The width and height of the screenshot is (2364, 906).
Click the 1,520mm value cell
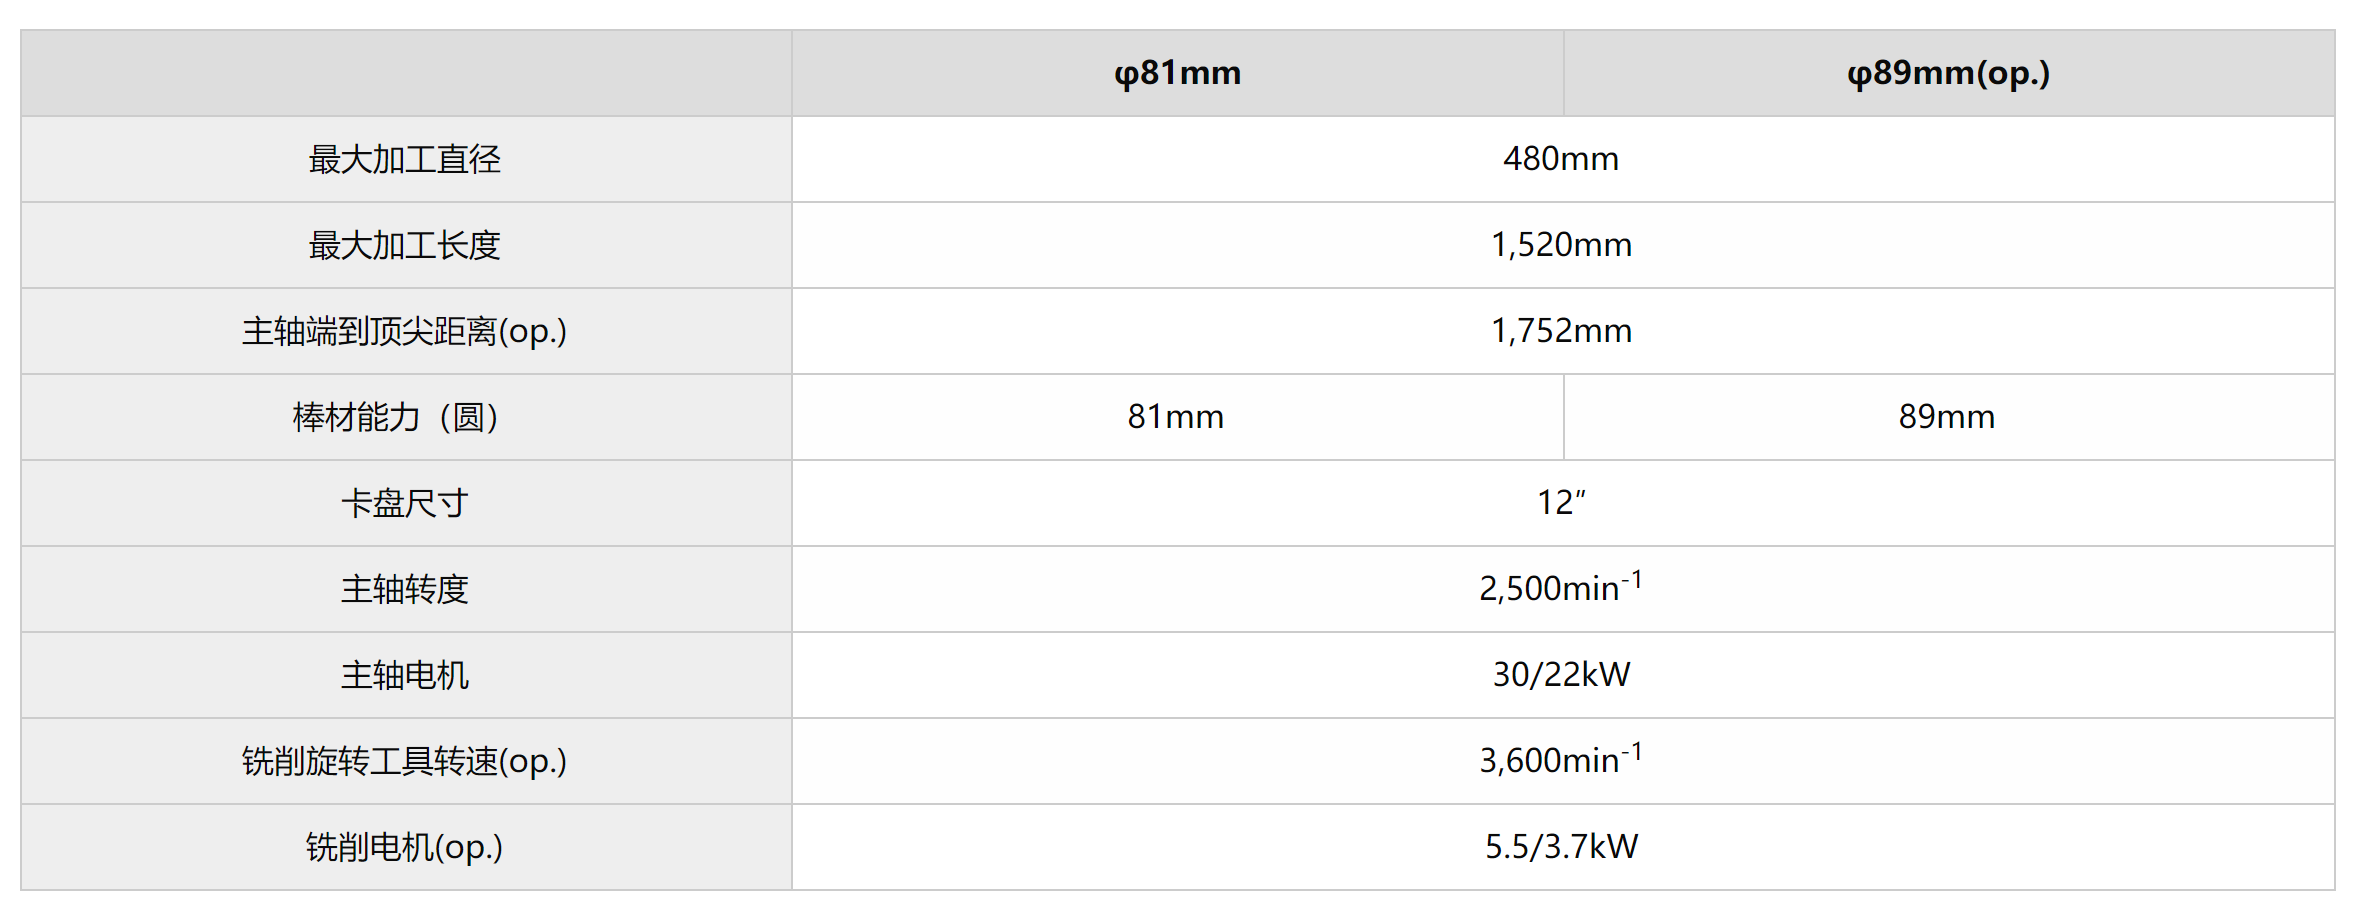pos(1561,245)
